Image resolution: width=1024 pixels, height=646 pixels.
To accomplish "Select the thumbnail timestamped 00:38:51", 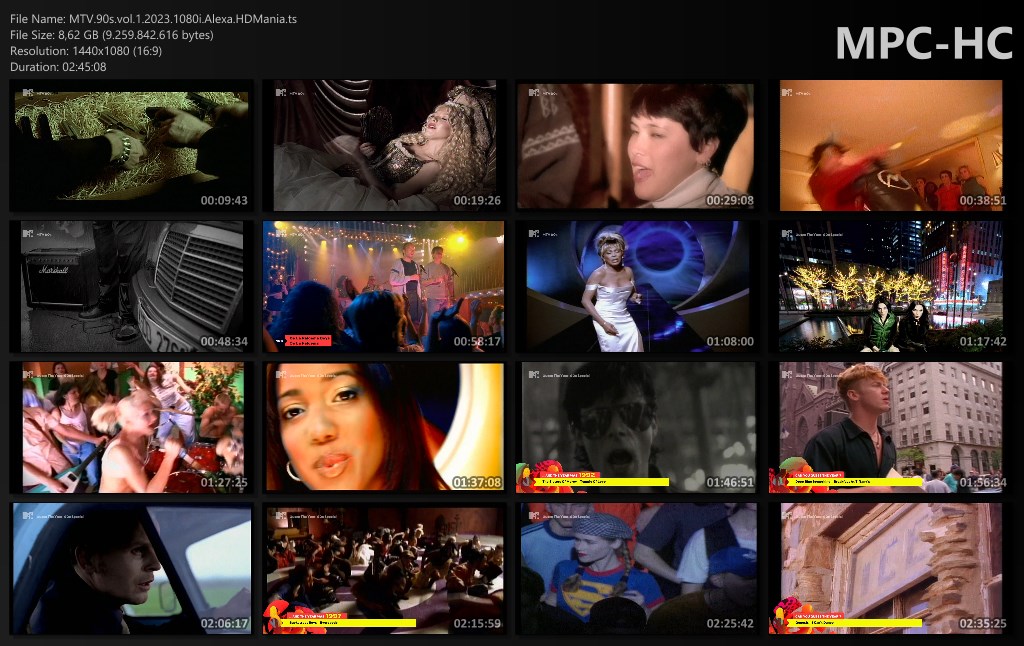I will 890,146.
